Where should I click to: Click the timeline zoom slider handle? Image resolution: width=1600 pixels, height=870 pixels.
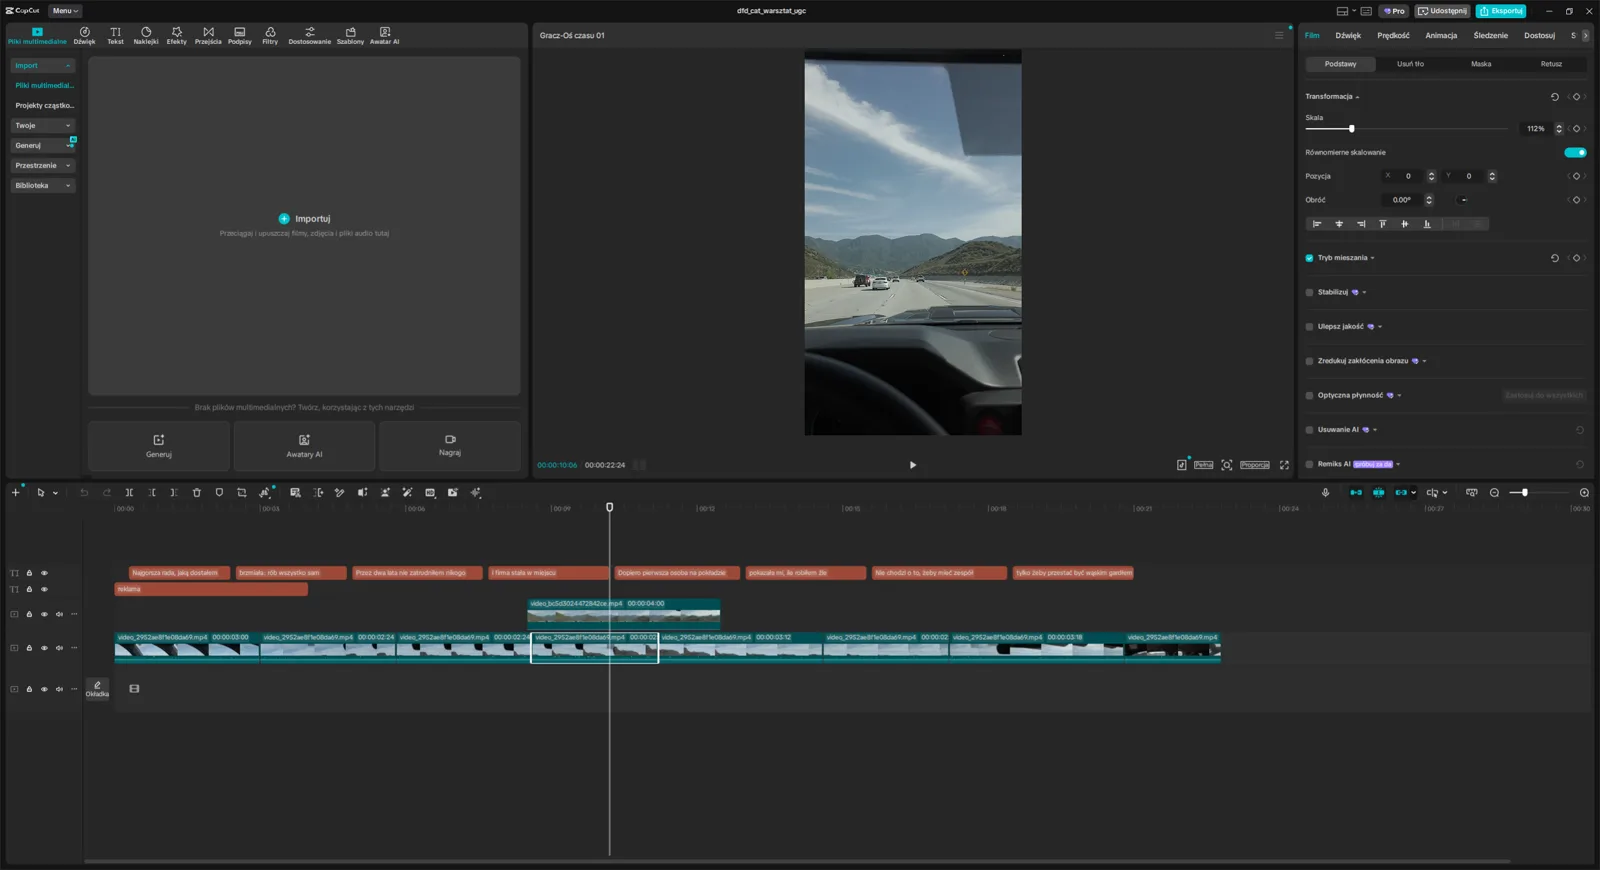coord(1524,493)
